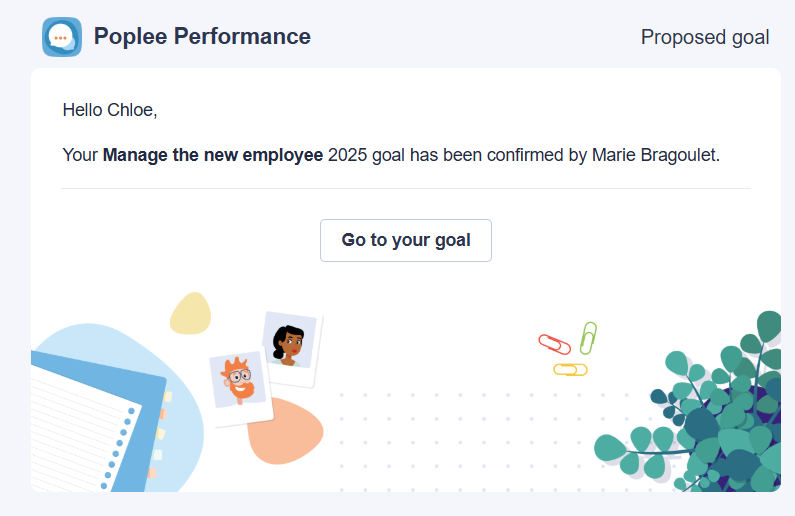The width and height of the screenshot is (795, 516).
Task: Click the yellow blob shape
Action: [191, 313]
